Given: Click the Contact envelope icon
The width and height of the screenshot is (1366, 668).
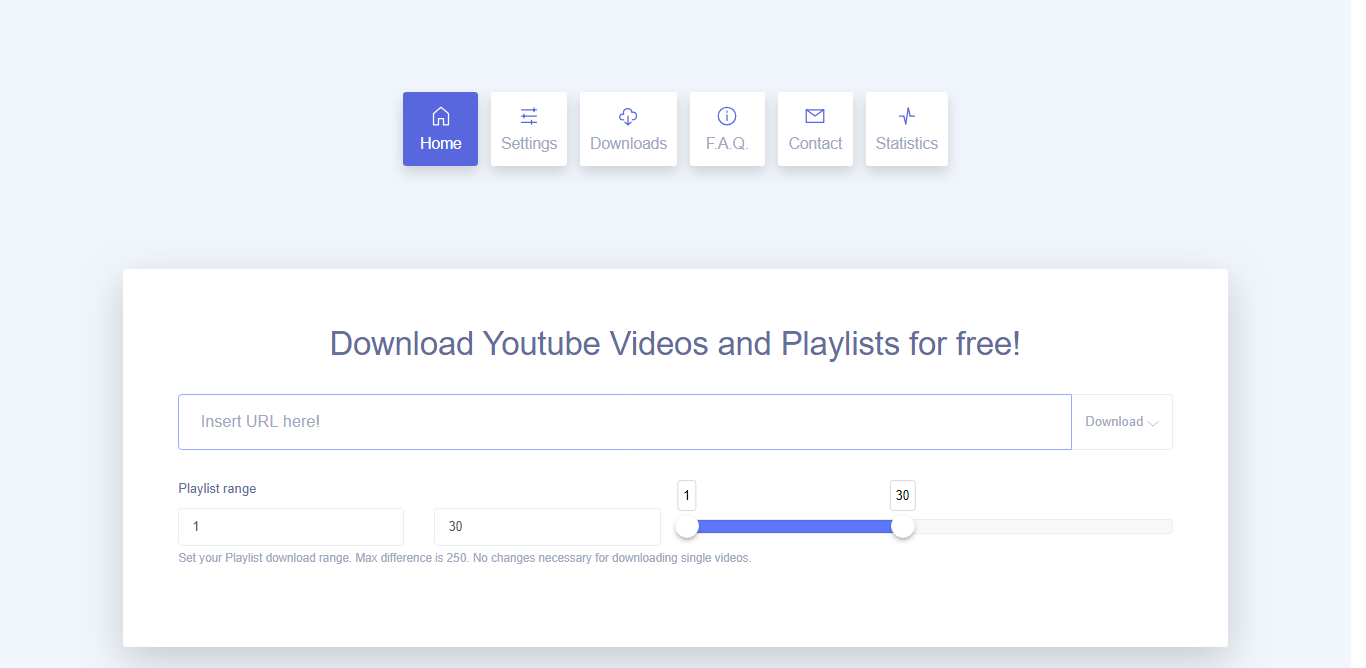Looking at the screenshot, I should (x=815, y=116).
